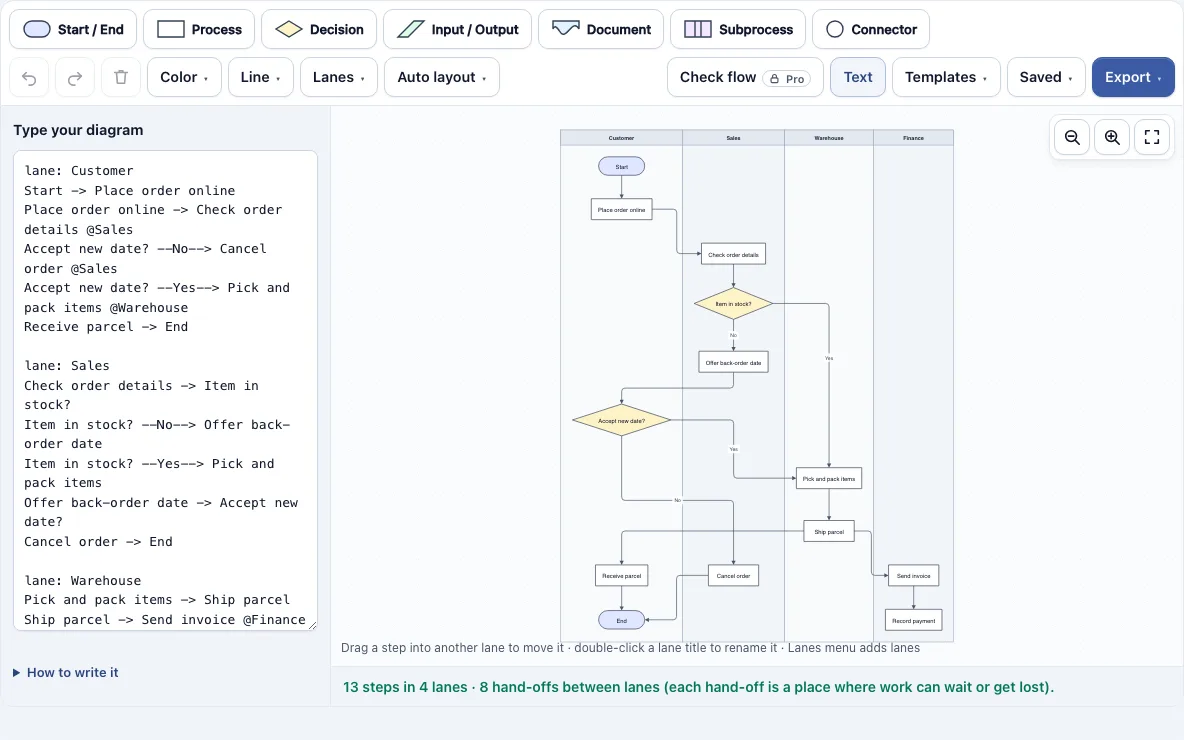Image resolution: width=1184 pixels, height=740 pixels.
Task: Expand the How to write it section
Action: pos(66,673)
